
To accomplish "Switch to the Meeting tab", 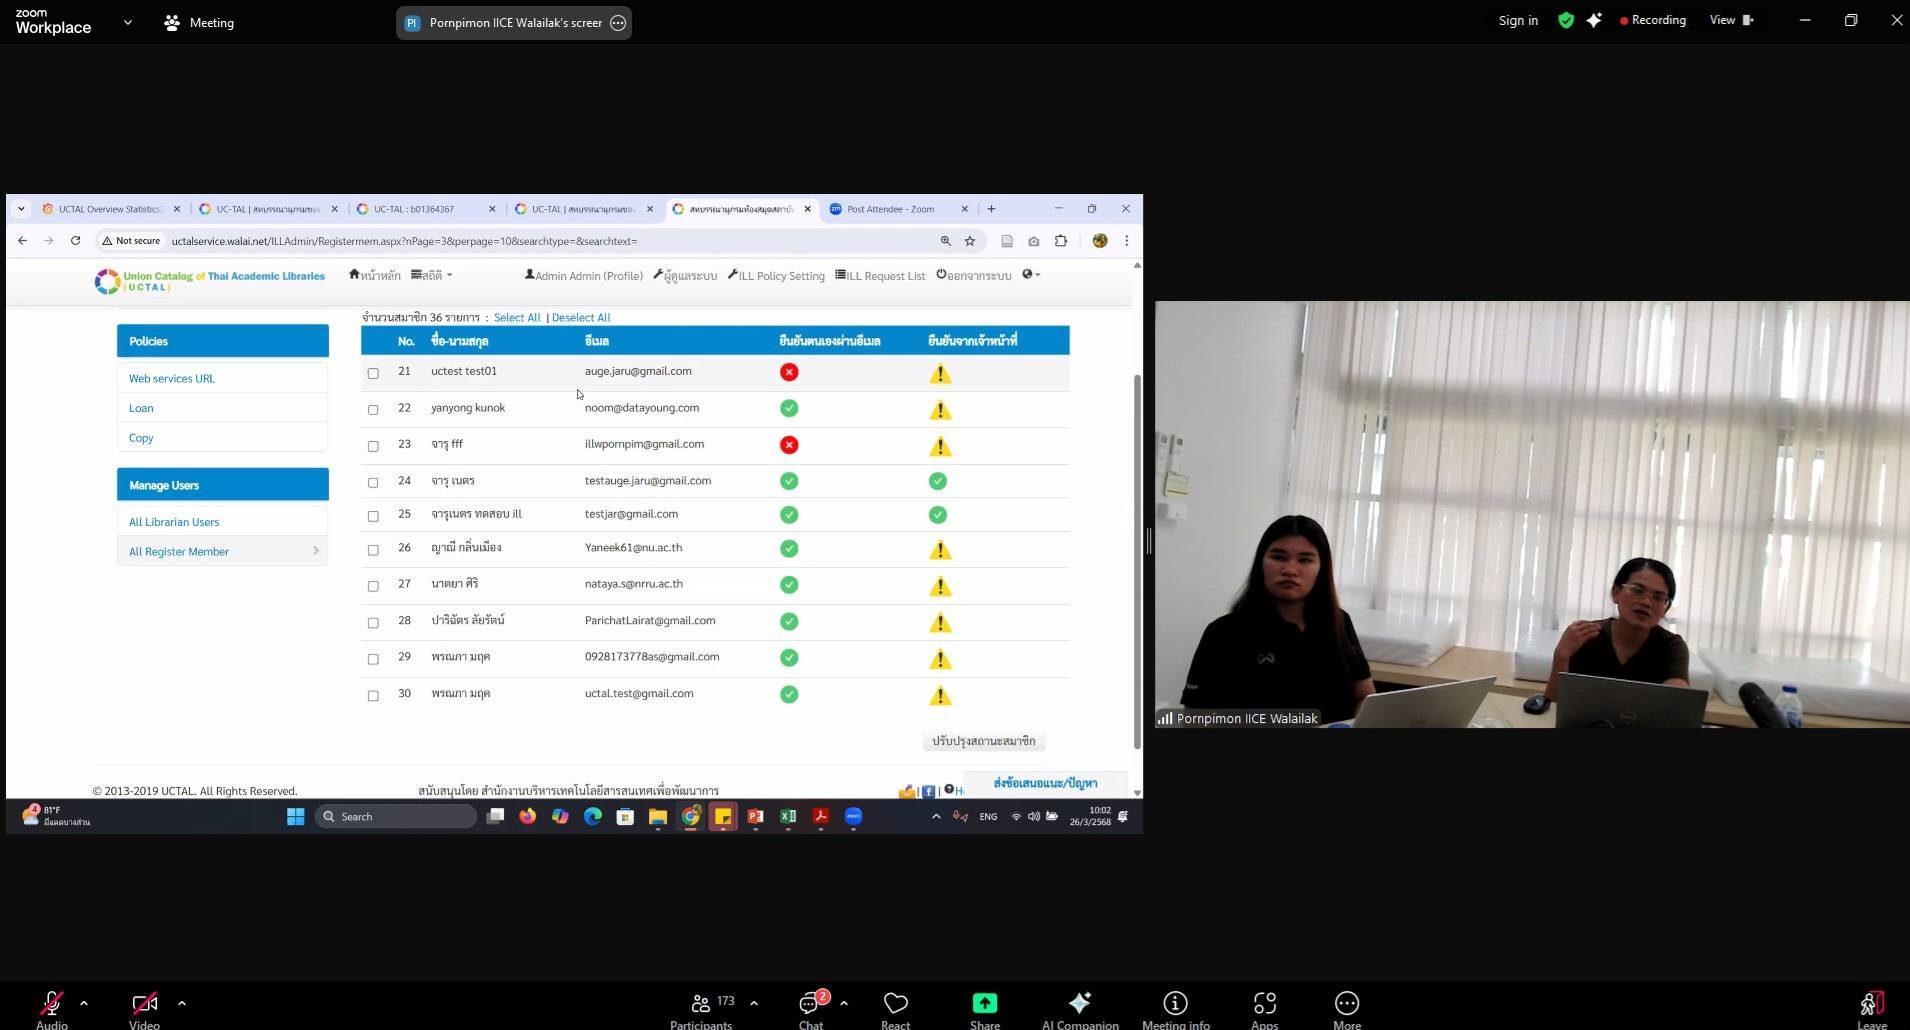I will (199, 22).
